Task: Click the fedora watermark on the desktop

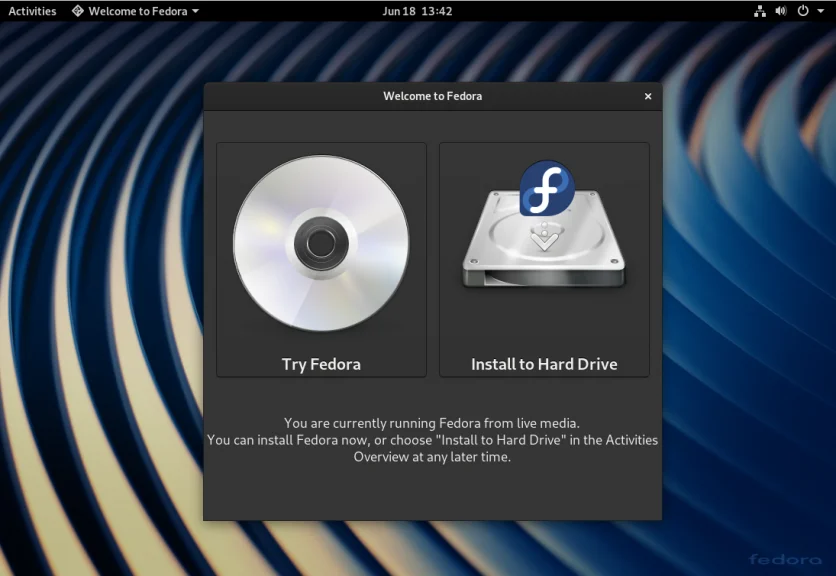Action: 786,559
